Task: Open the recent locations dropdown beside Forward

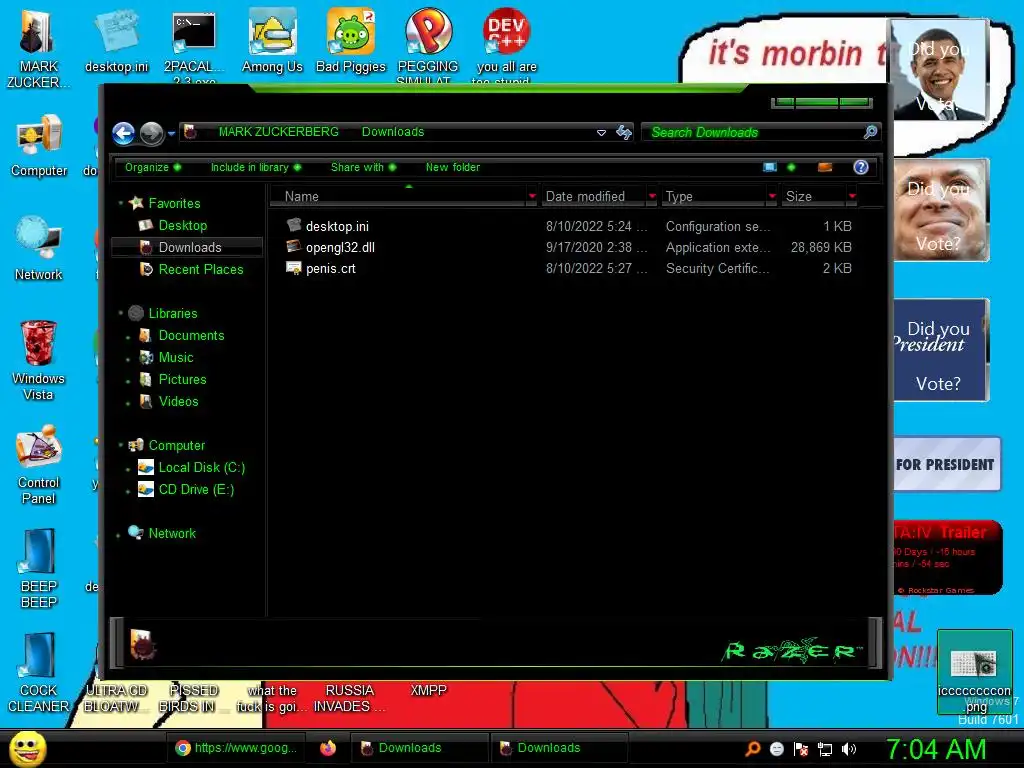Action: click(171, 133)
